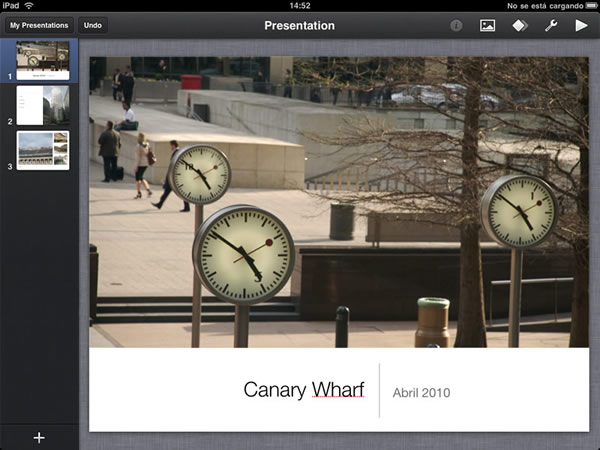
Task: Select slide 2 thumbnail
Action: [x=43, y=105]
